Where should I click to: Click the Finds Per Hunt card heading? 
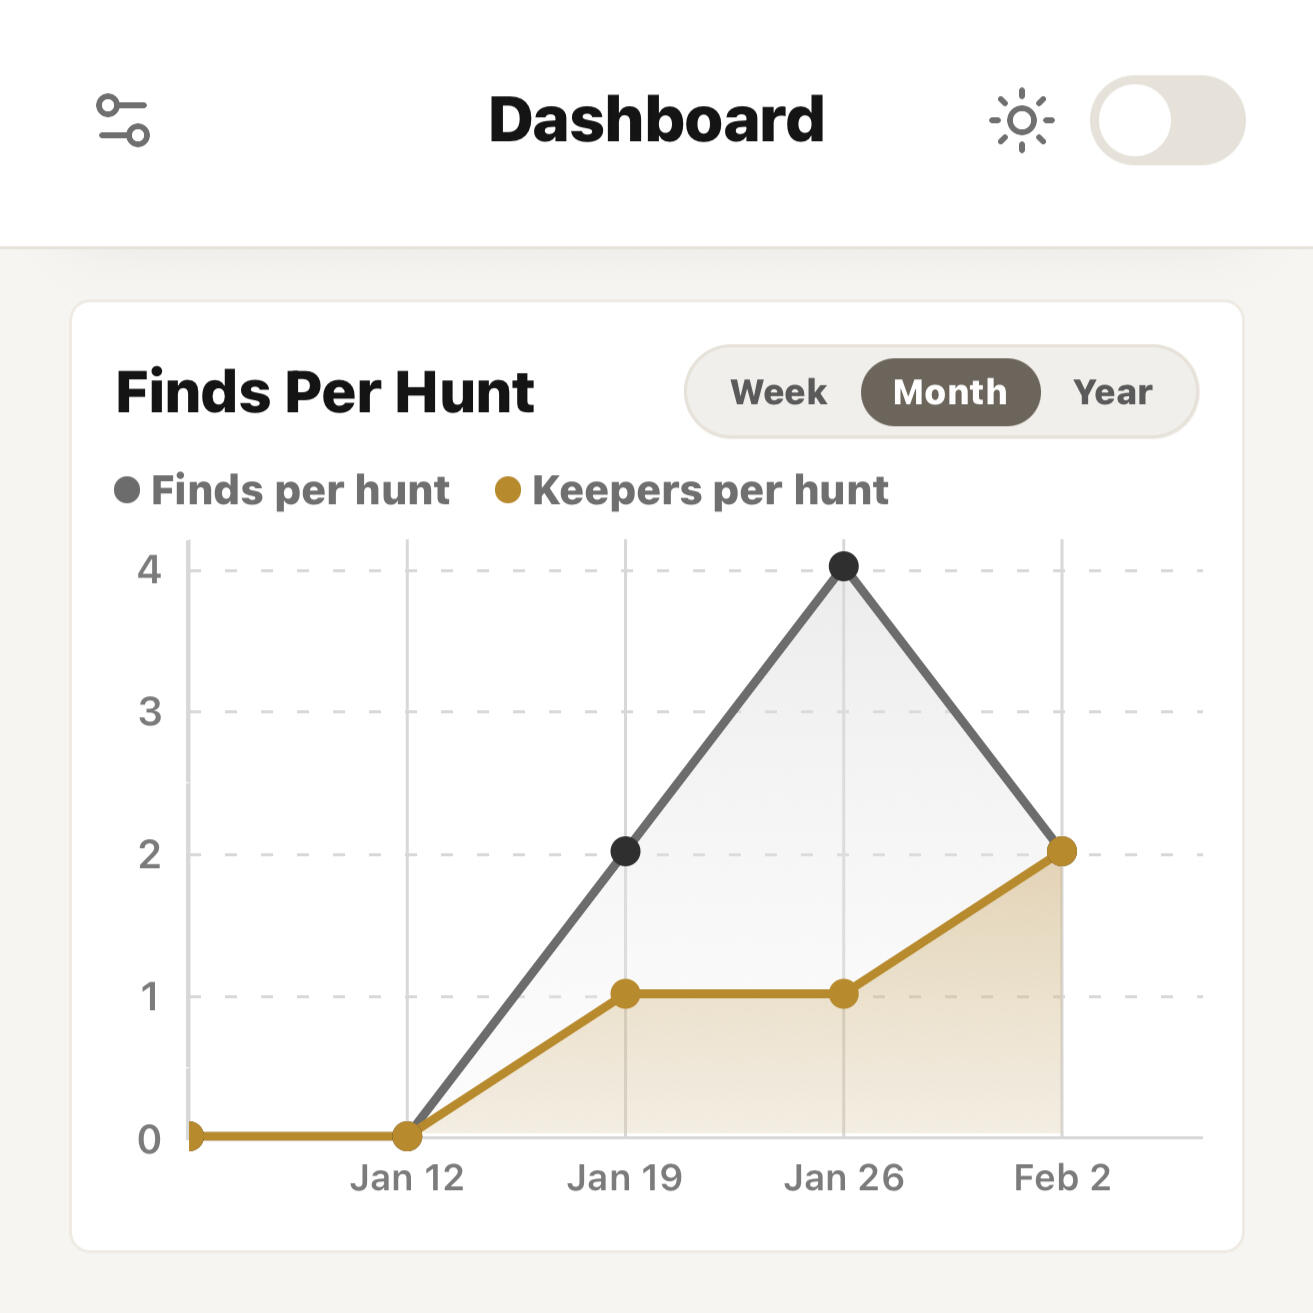tap(325, 391)
